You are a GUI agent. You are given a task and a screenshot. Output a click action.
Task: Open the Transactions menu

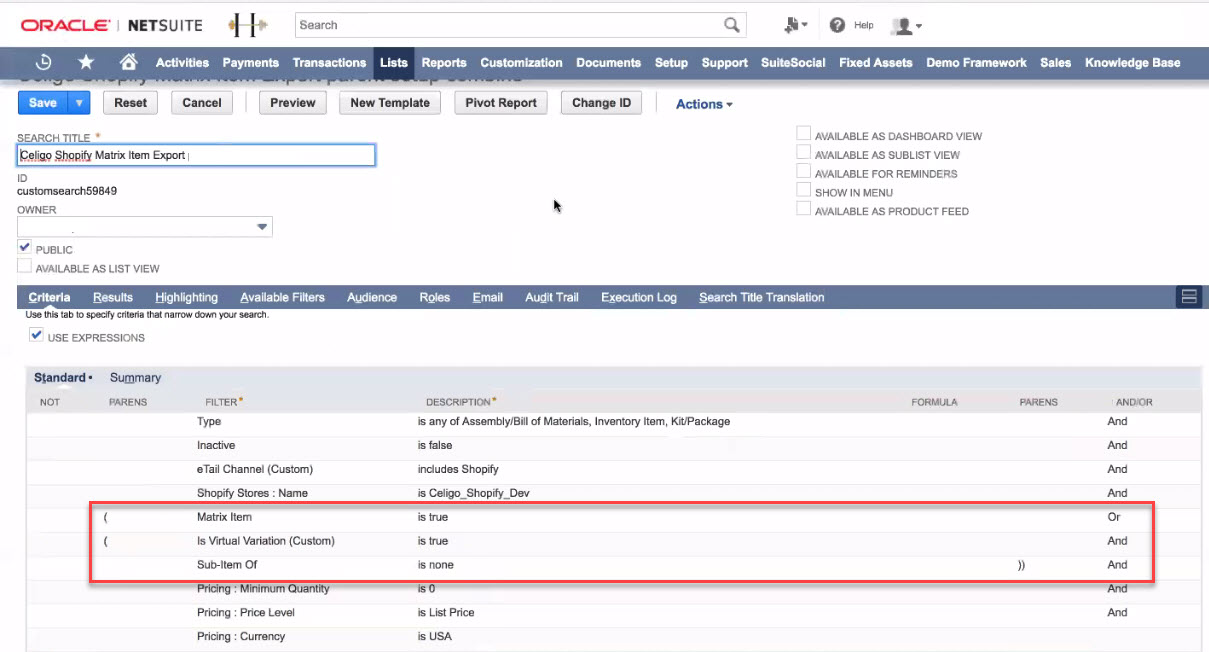329,62
